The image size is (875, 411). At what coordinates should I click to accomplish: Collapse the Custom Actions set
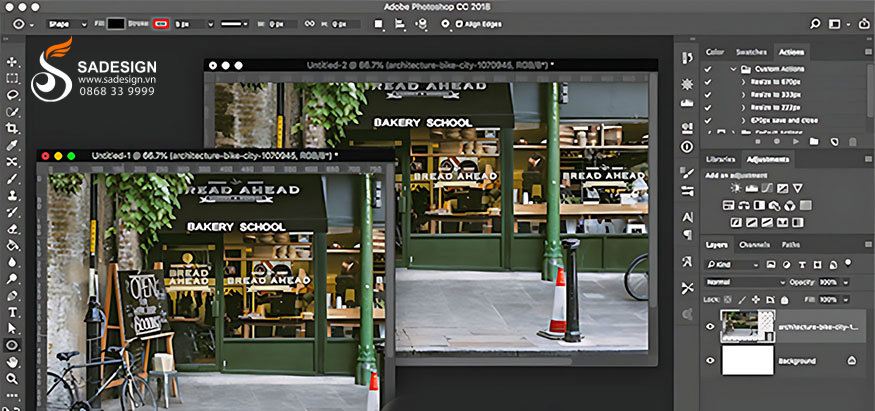(734, 69)
